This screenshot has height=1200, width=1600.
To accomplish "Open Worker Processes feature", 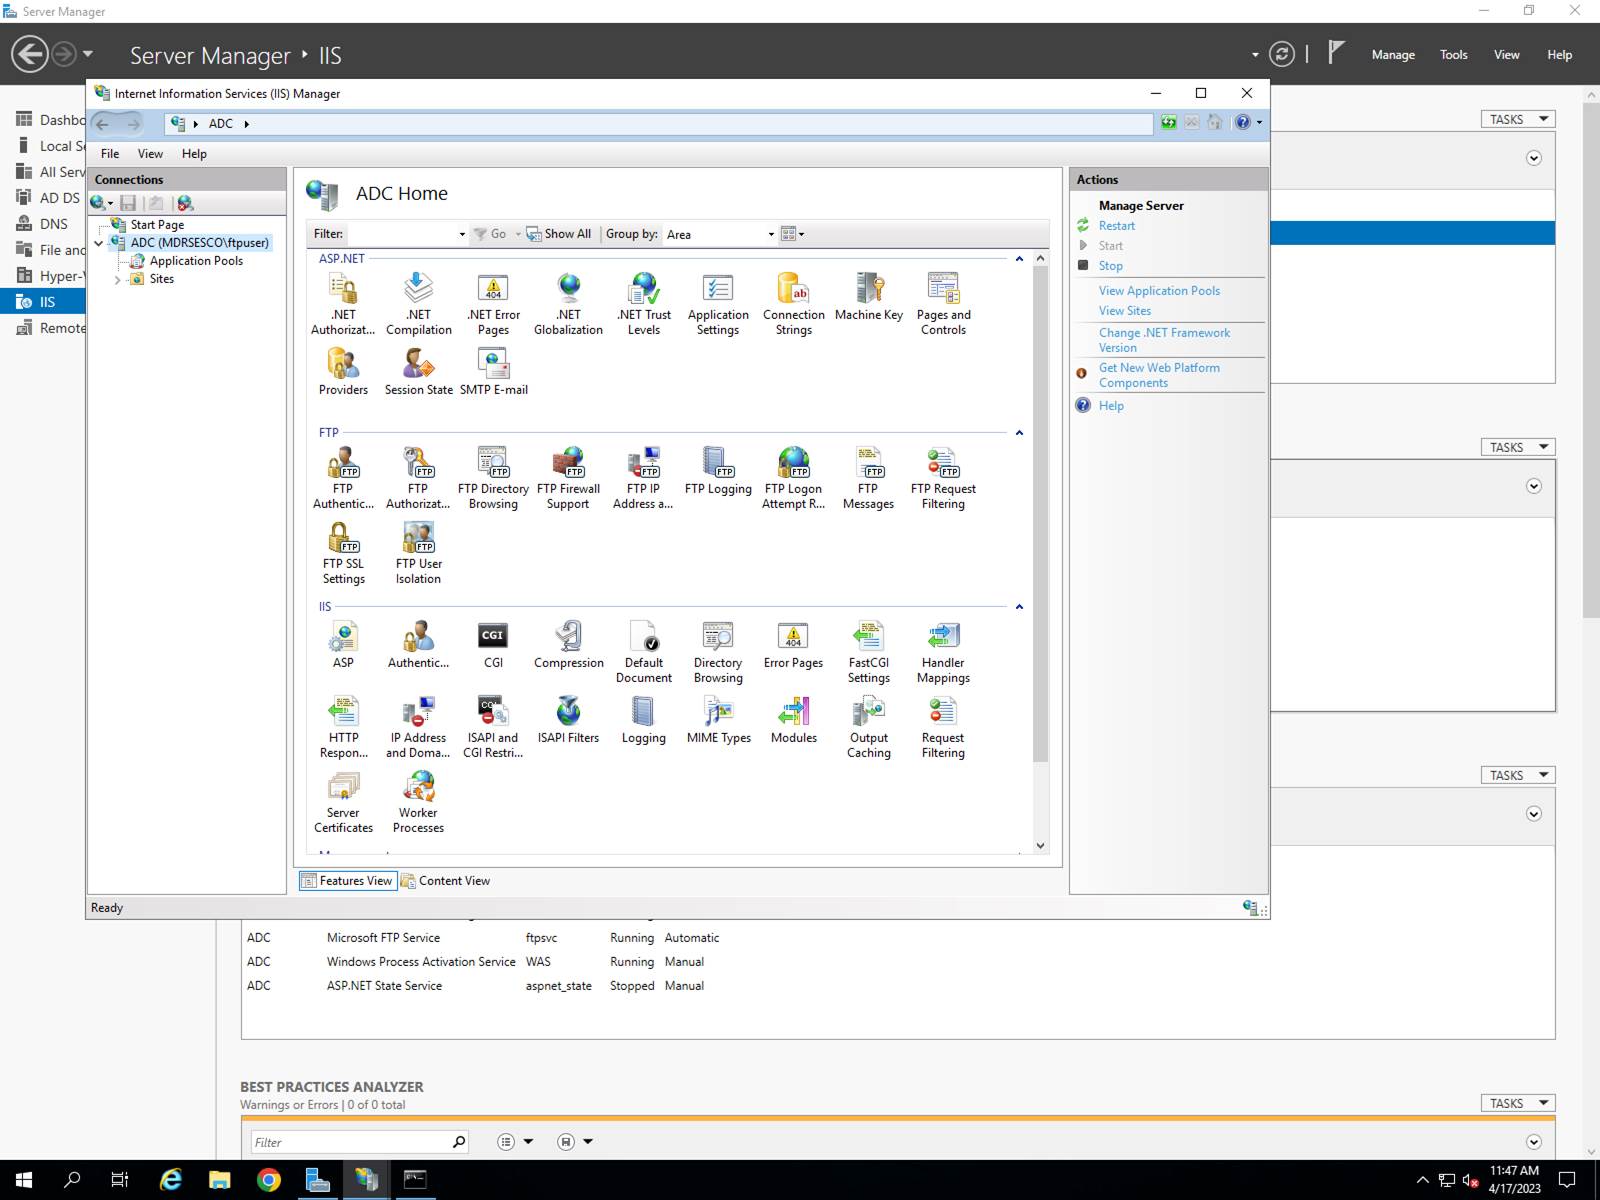I will coord(418,802).
